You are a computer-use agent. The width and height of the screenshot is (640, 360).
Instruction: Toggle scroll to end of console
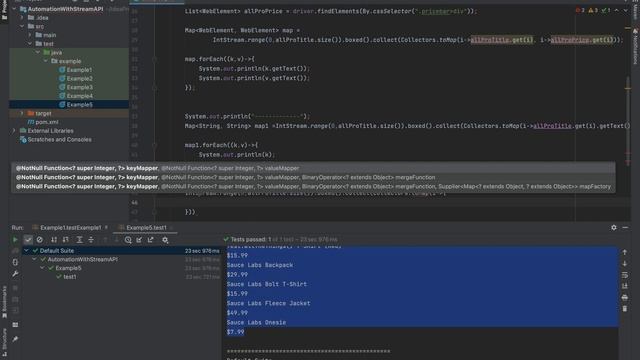624,286
